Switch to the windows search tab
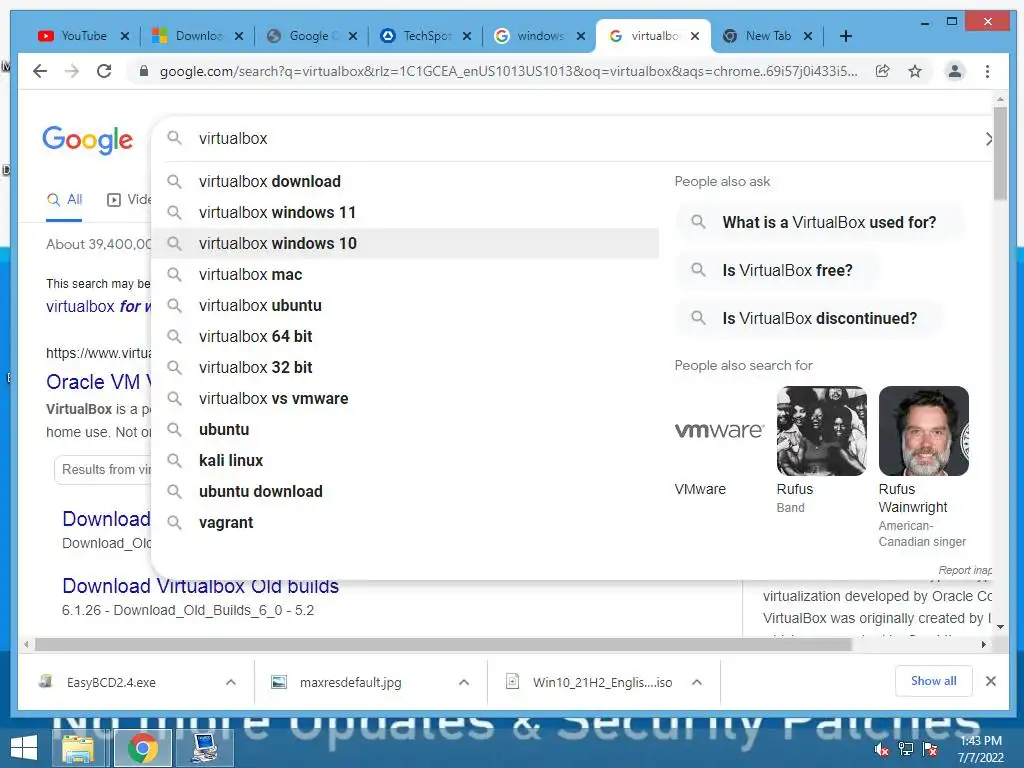The image size is (1024, 768). tap(540, 36)
